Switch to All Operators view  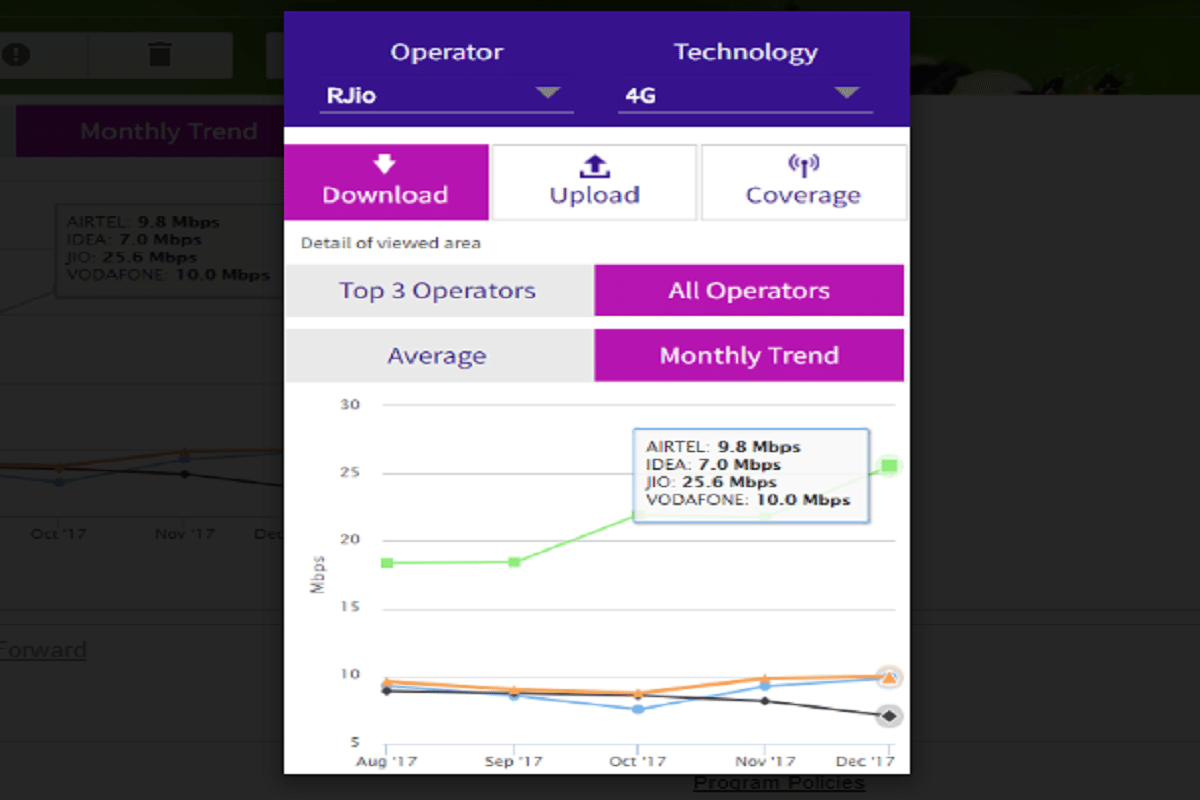pyautogui.click(x=749, y=291)
